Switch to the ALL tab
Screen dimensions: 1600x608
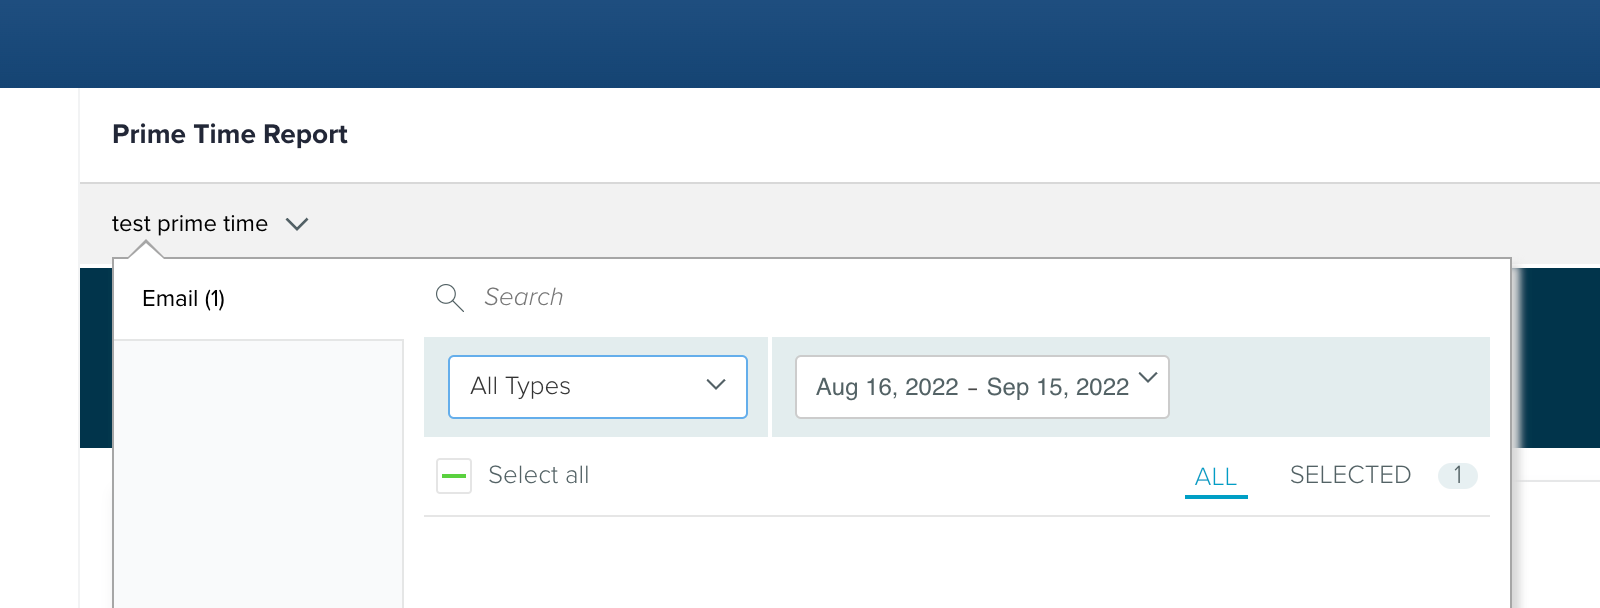click(1216, 477)
